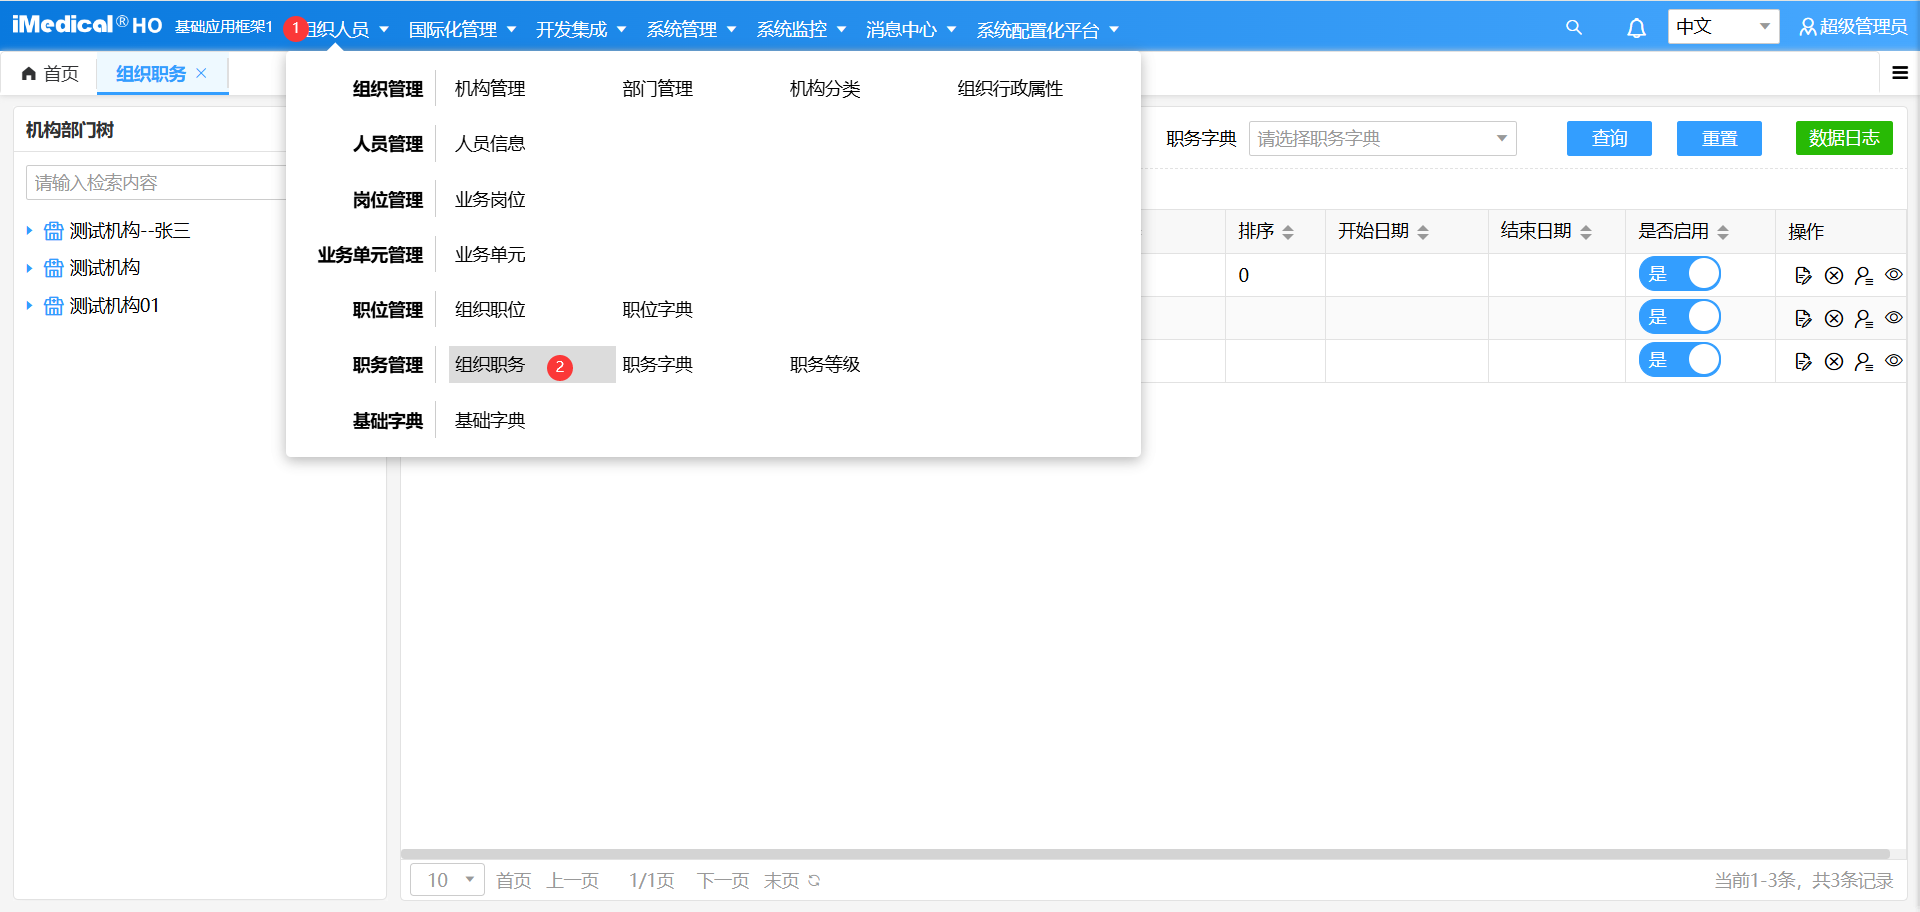Close the 组织职务 tab
The height and width of the screenshot is (912, 1920).
[201, 73]
